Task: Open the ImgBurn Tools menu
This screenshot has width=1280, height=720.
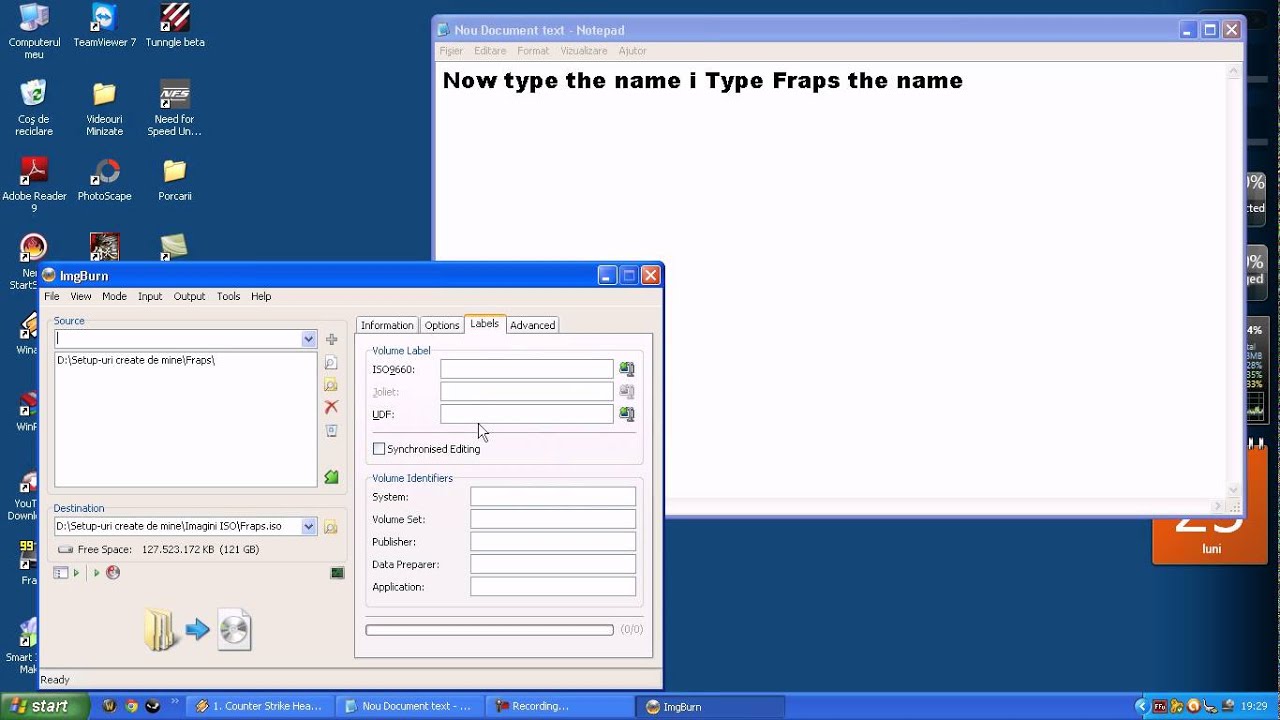Action: [228, 296]
